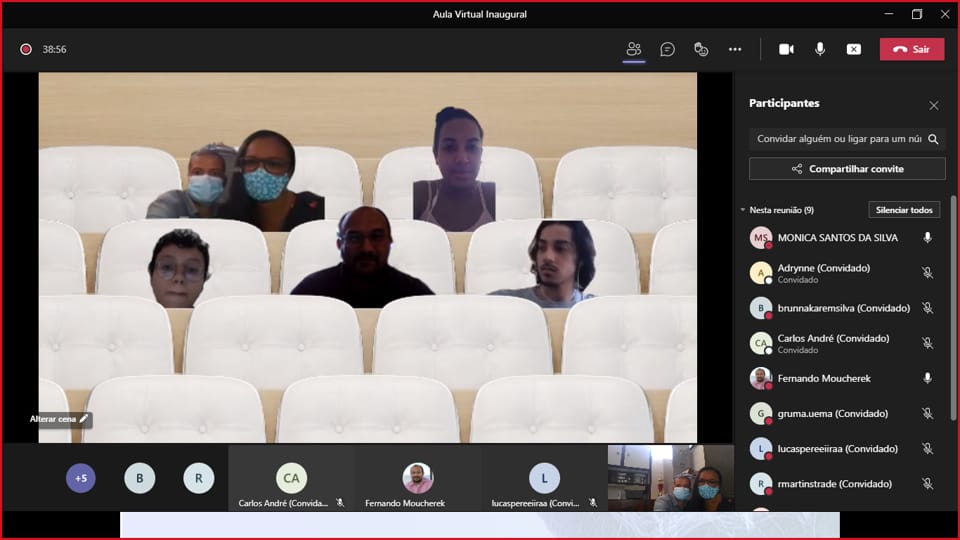Click Compartilhar convite button
960x540 pixels.
[847, 168]
